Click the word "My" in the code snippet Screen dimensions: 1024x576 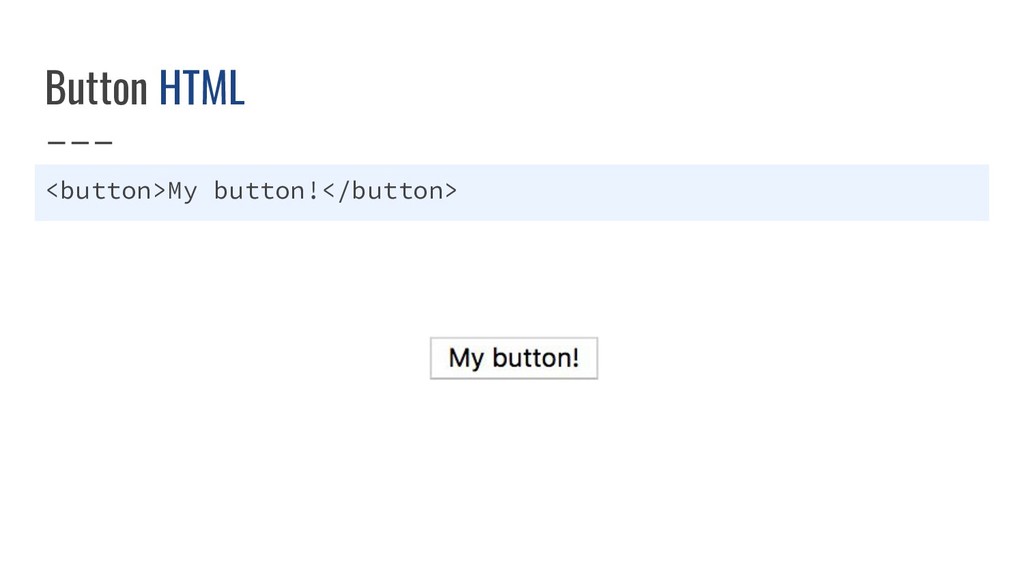click(x=183, y=191)
